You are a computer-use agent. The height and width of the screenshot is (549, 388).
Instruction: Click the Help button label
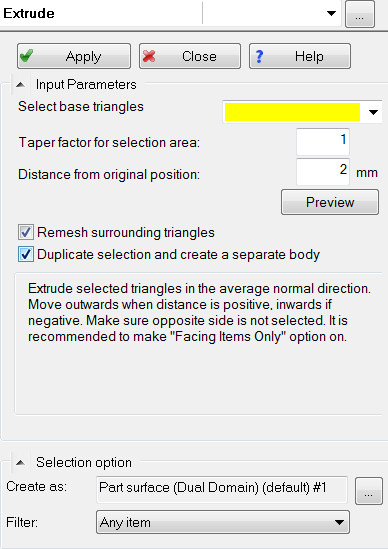pyautogui.click(x=309, y=56)
